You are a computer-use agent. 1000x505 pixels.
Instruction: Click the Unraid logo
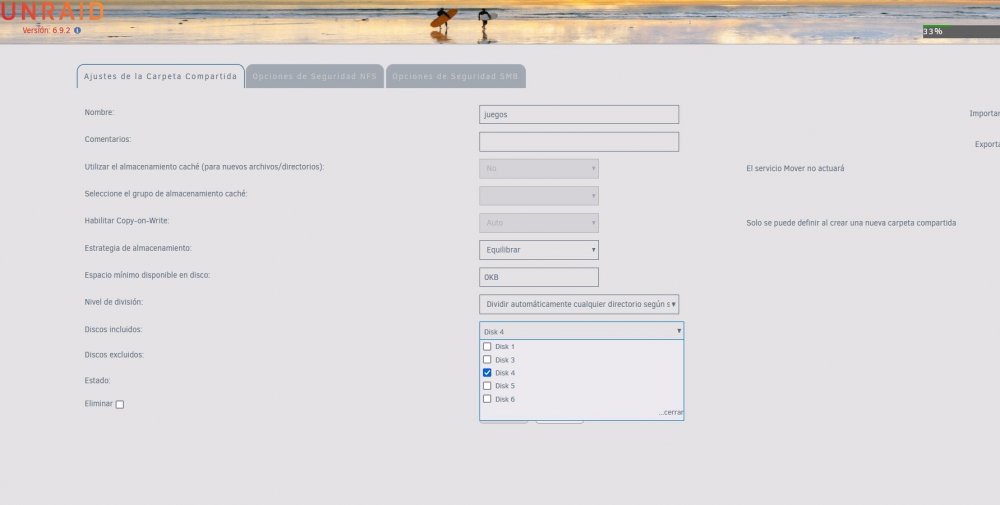(x=52, y=11)
